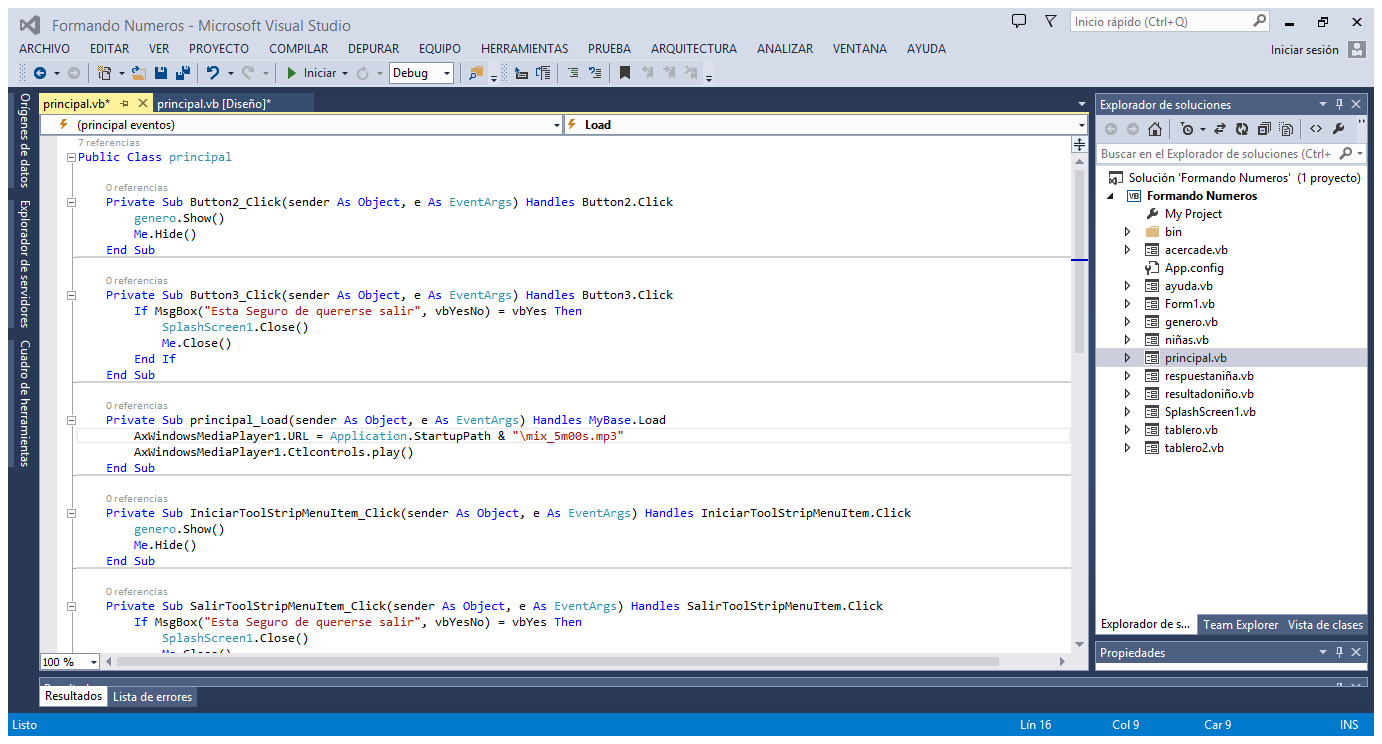Uncomment selected lines icon
The width and height of the screenshot is (1382, 744).
(x=595, y=73)
